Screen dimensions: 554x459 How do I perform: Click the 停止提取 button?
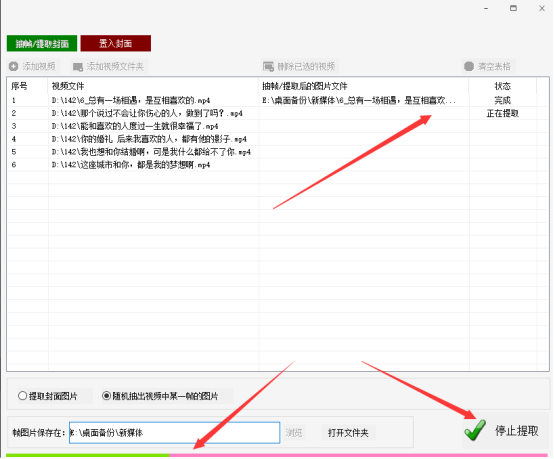pos(506,430)
